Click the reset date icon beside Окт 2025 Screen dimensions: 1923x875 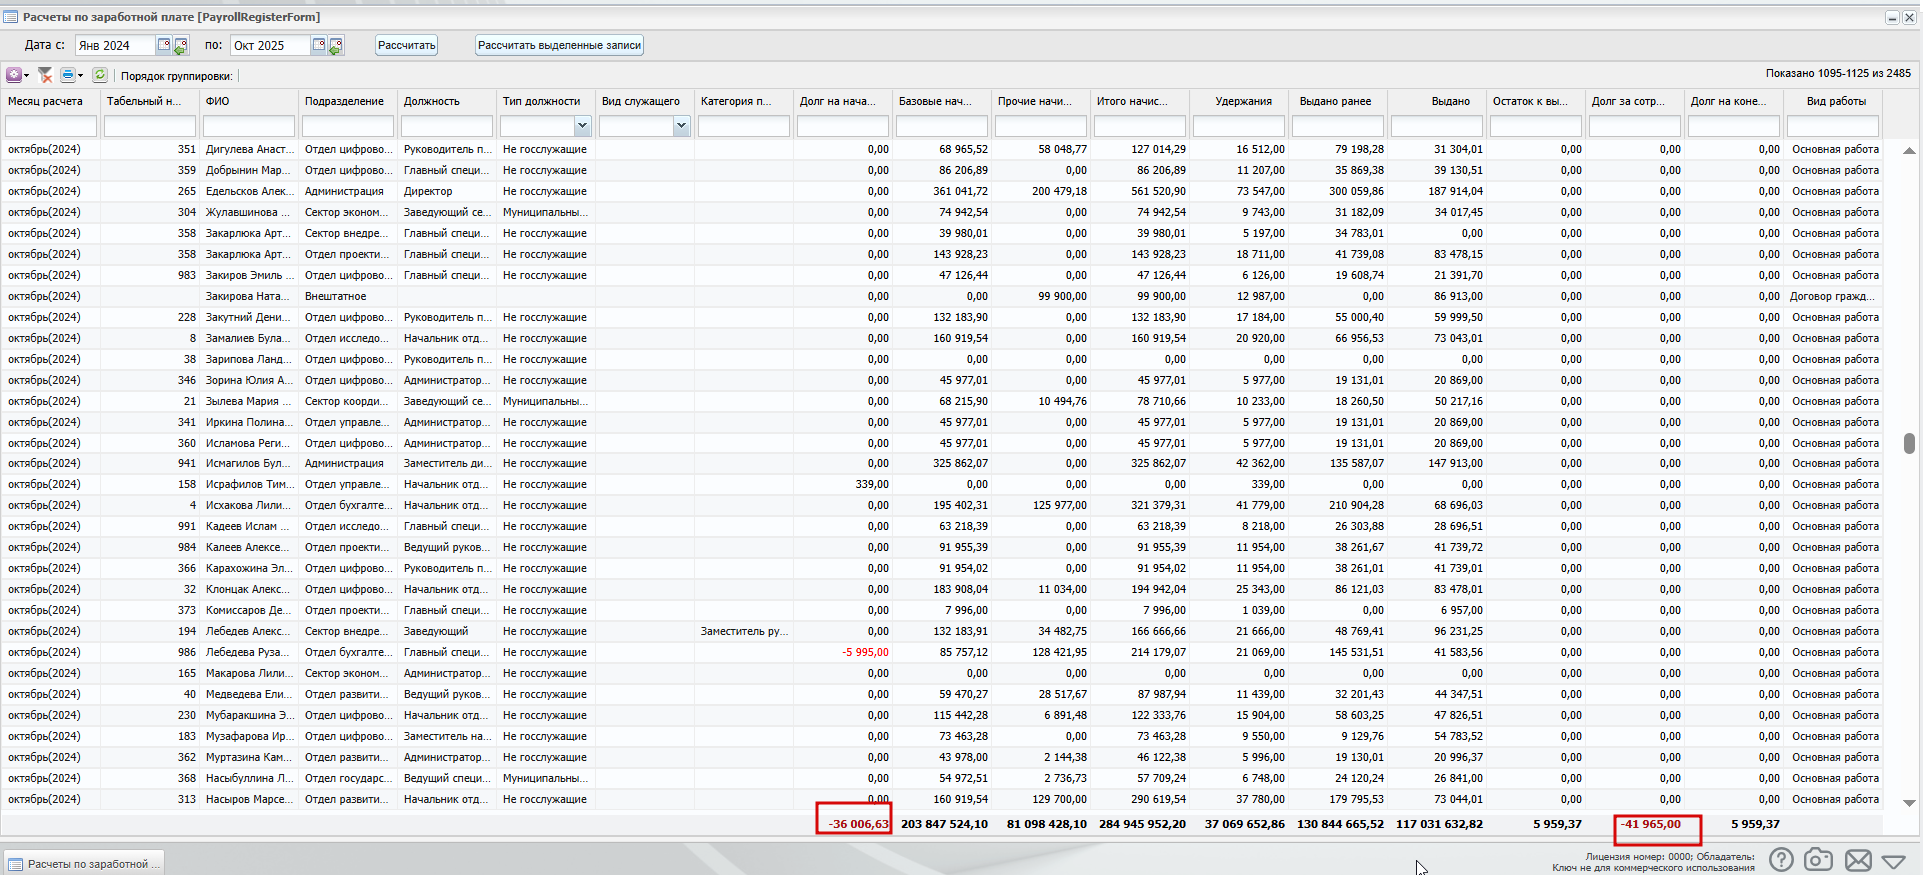coord(336,45)
